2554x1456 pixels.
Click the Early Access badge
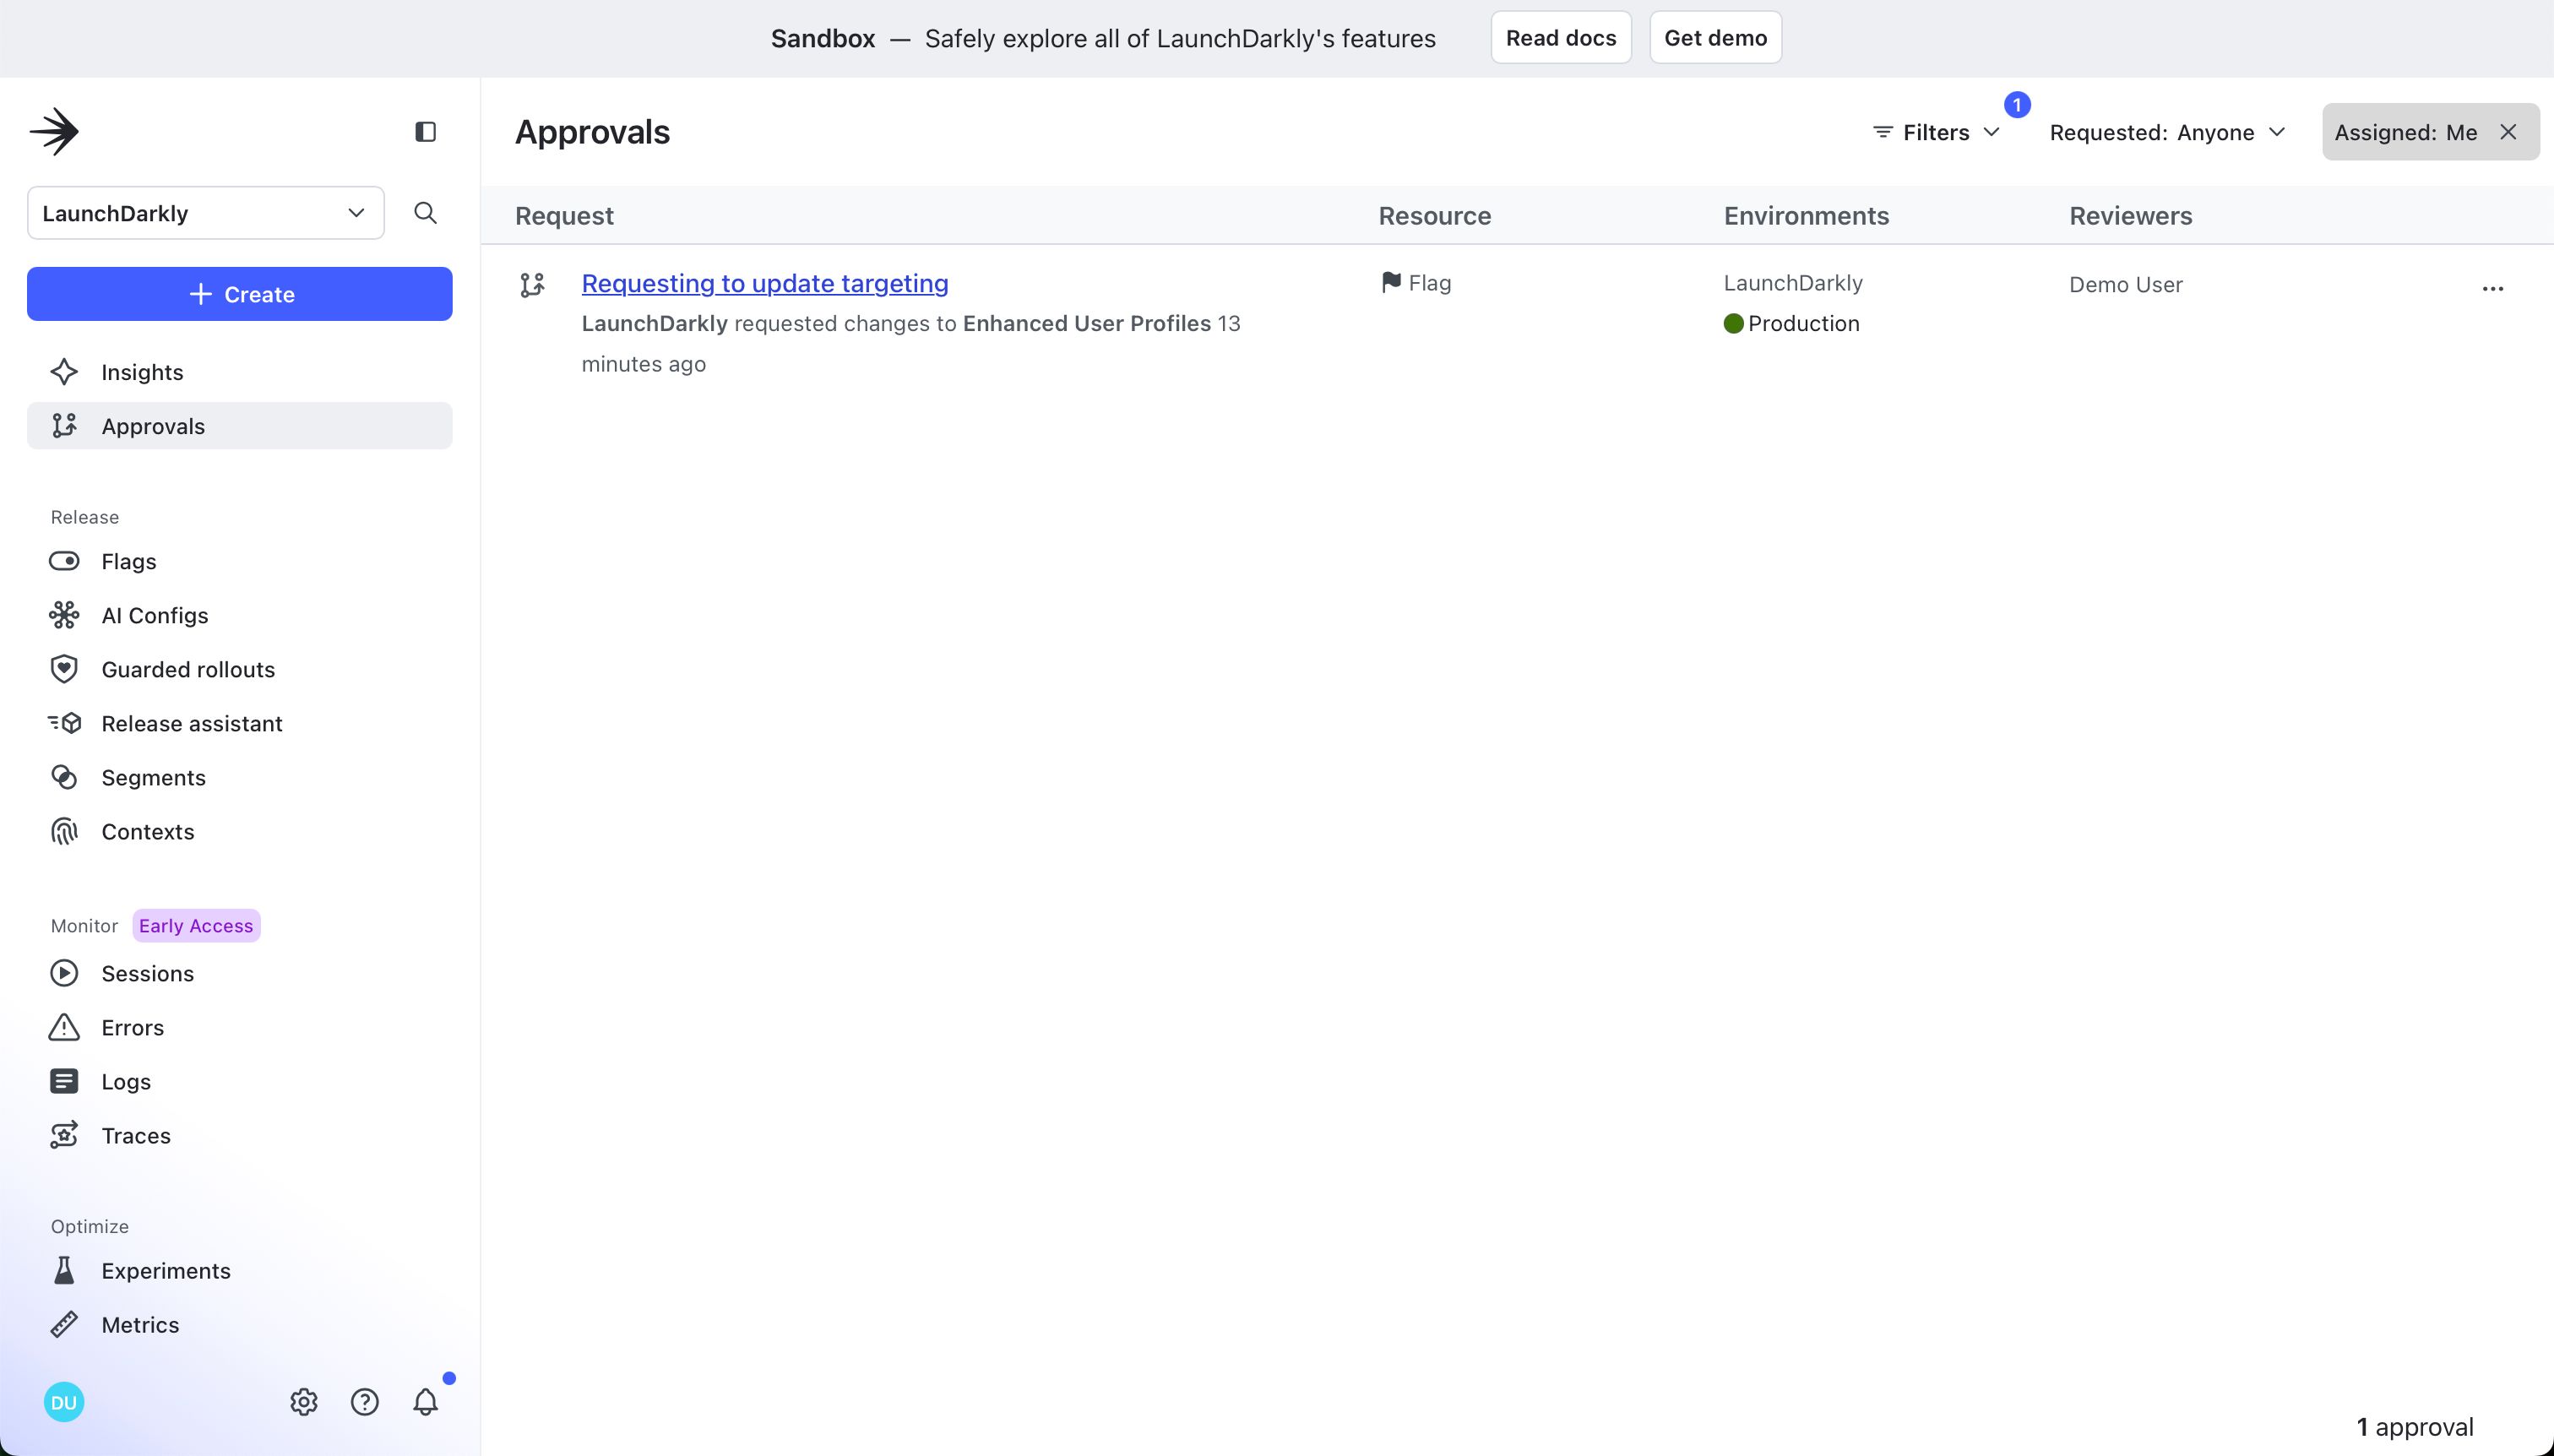196,925
